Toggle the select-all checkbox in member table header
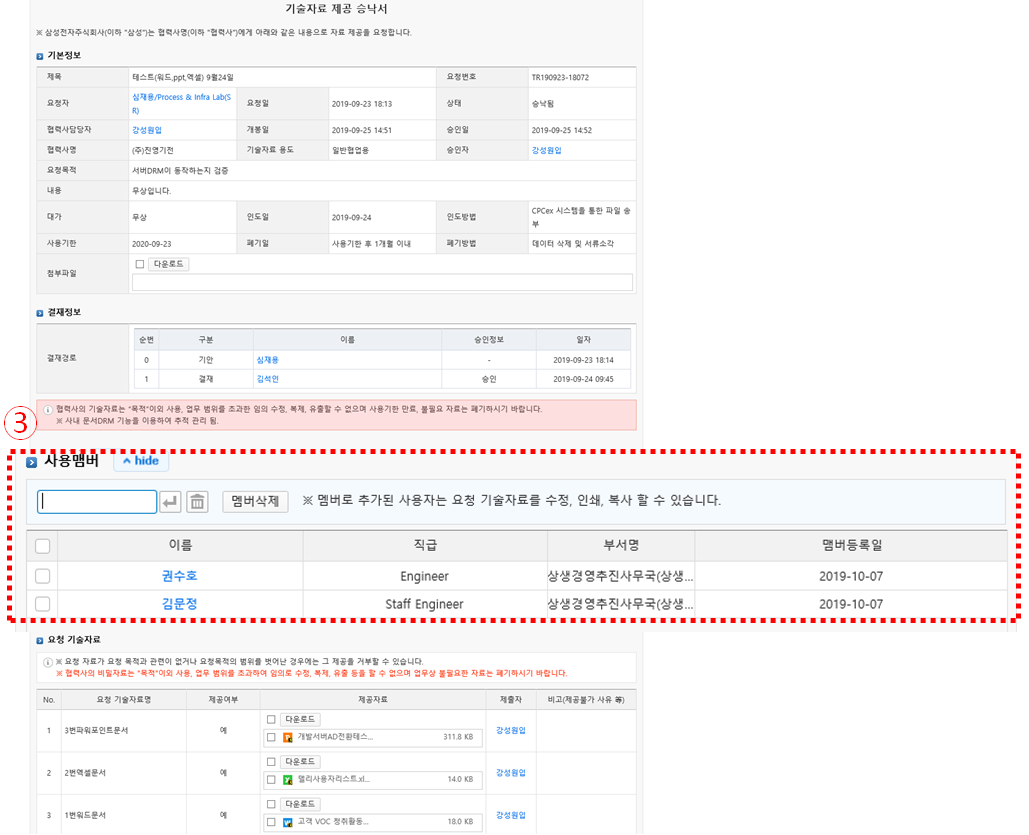 pyautogui.click(x=42, y=546)
